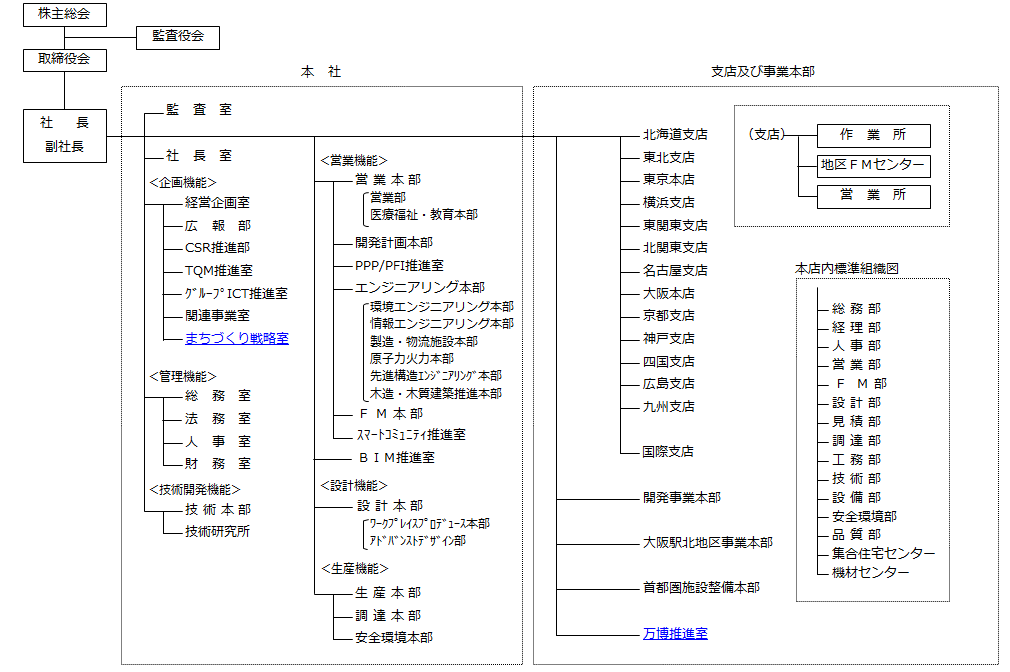Click 大阪駅北地区事業本部 text
The width and height of the screenshot is (1010, 672).
[707, 542]
